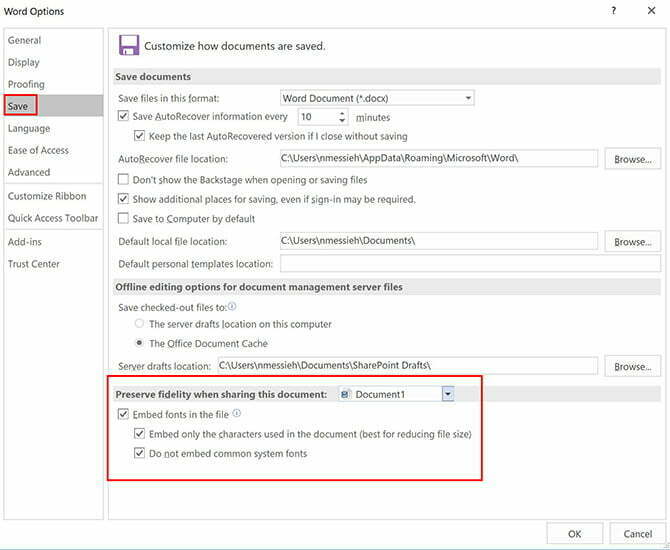Browse for server drafts location
The width and height of the screenshot is (670, 550).
click(x=632, y=366)
